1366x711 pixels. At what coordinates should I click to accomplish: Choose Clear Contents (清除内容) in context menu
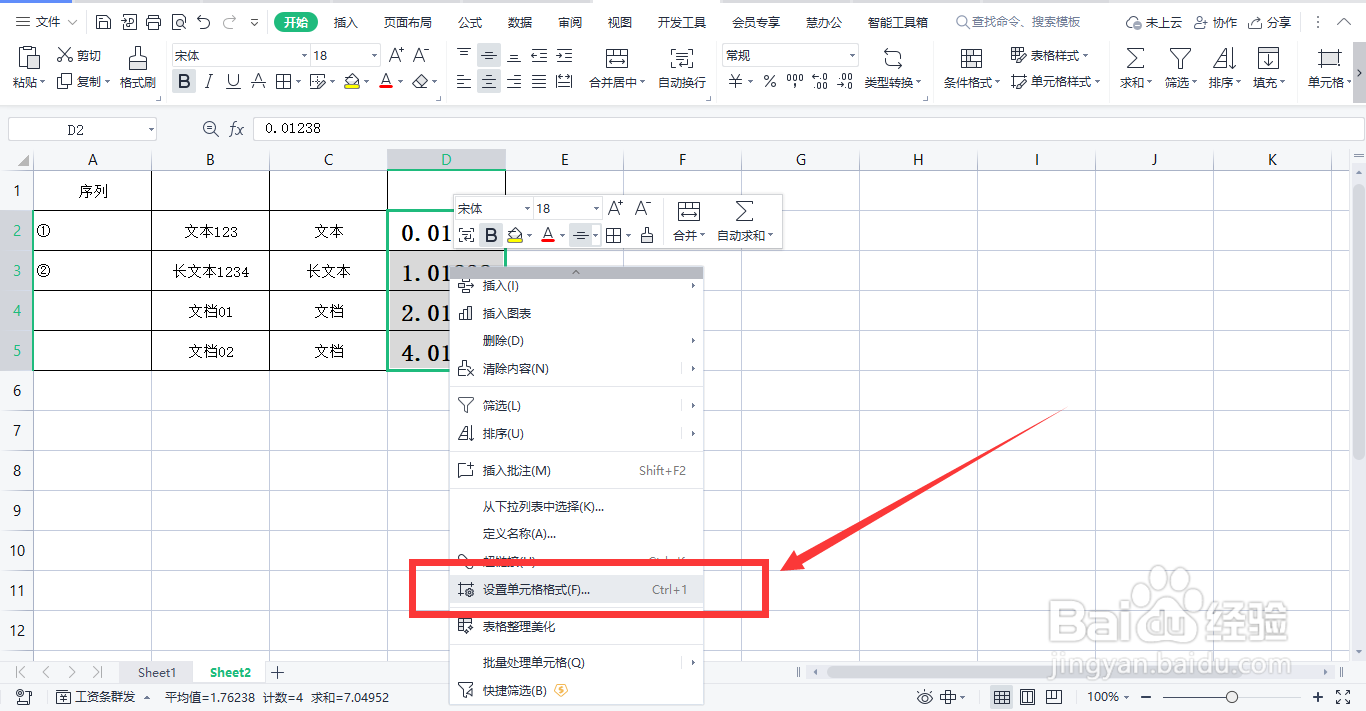577,369
